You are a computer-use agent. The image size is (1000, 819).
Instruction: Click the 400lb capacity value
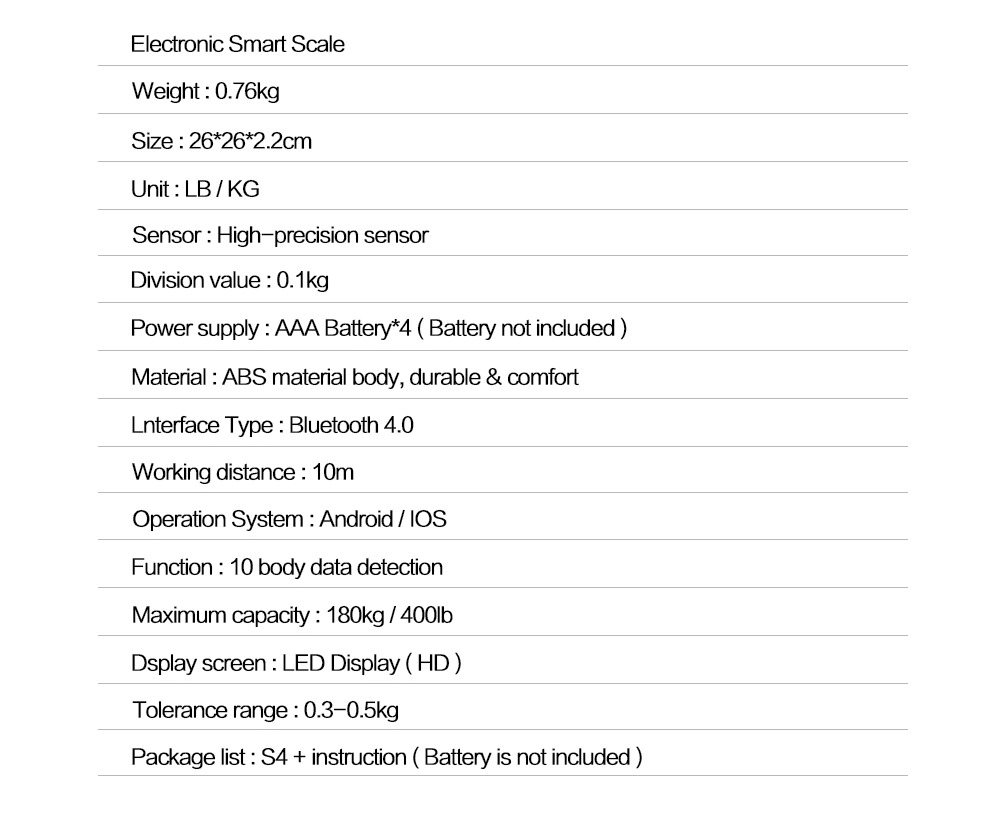[x=426, y=615]
